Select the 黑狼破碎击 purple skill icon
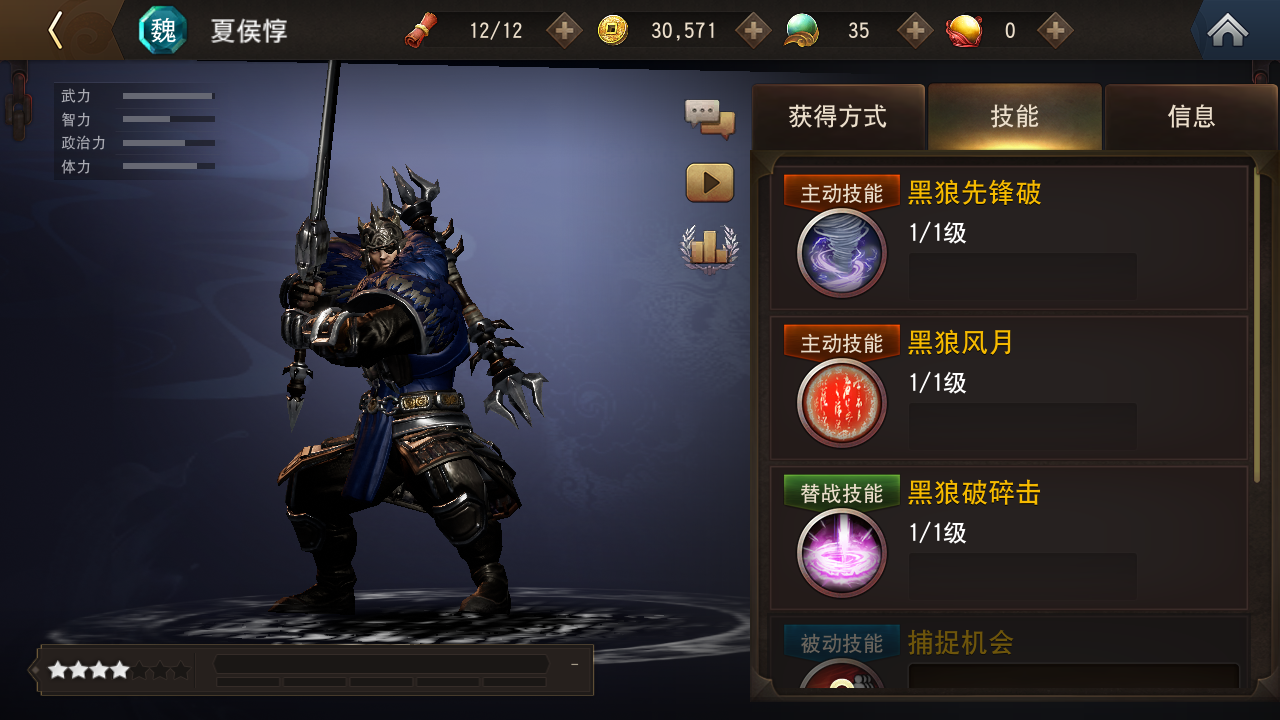1280x720 pixels. coord(842,553)
